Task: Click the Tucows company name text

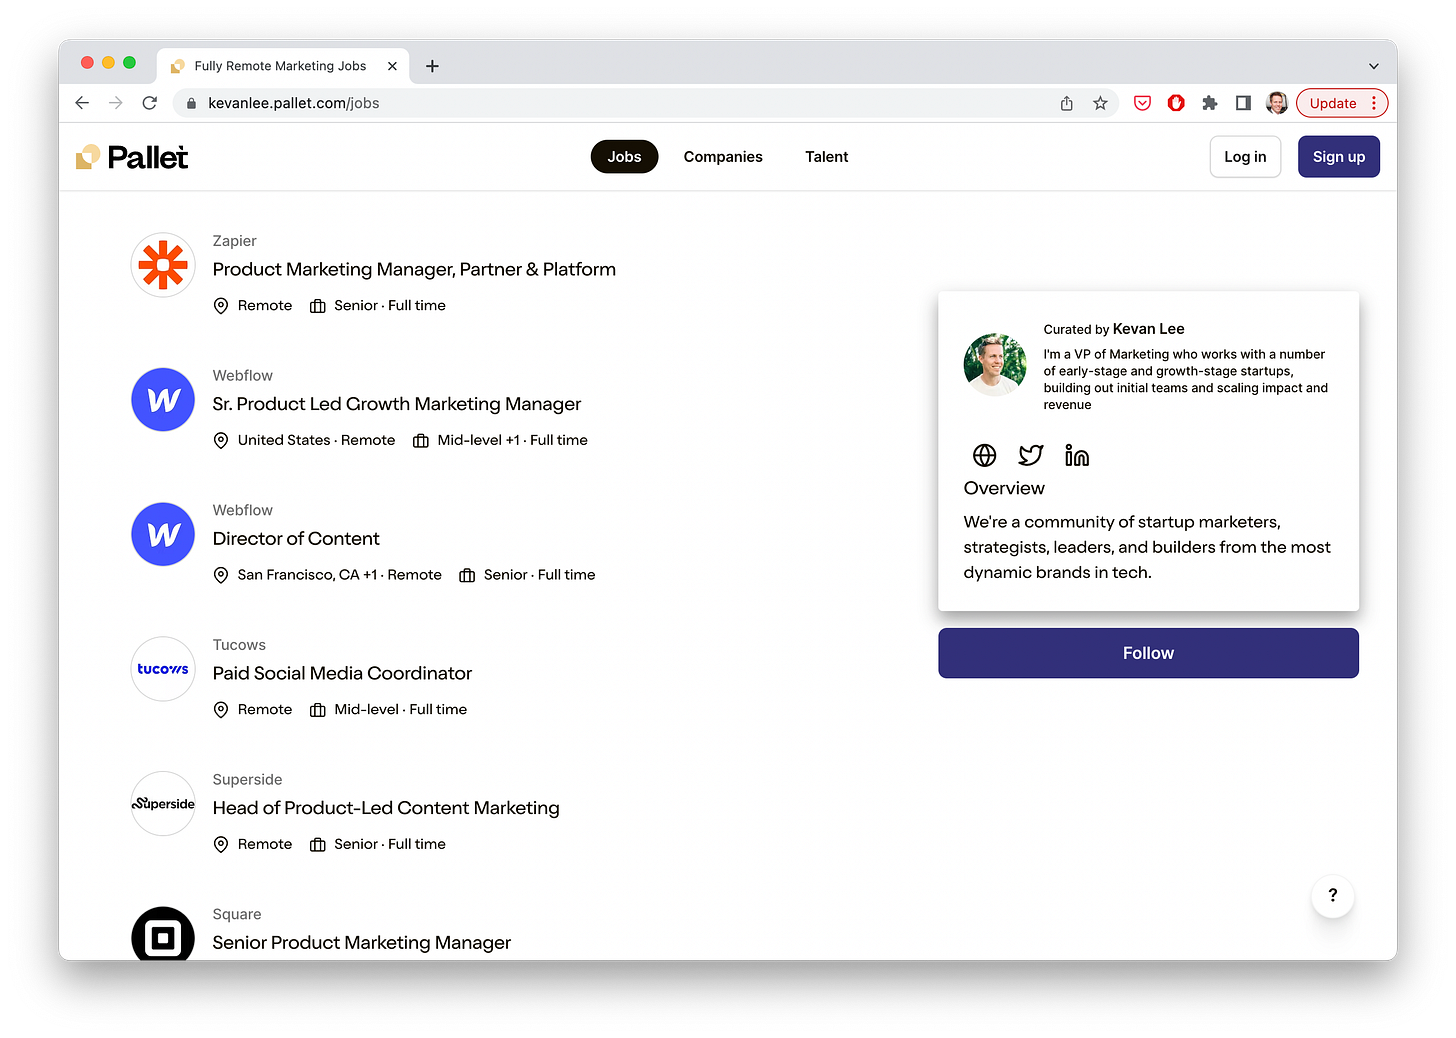Action: (x=239, y=645)
